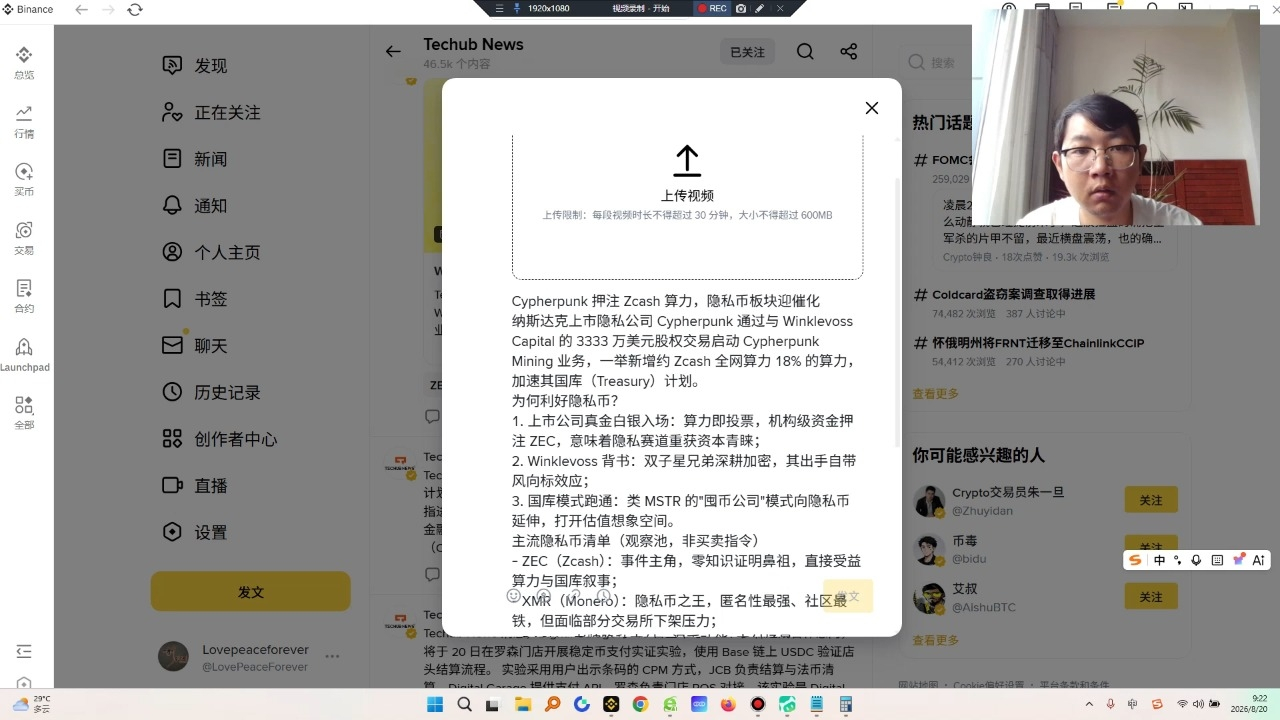Refresh the Binance page
Image resolution: width=1280 pixels, height=720 pixels.
135,9
